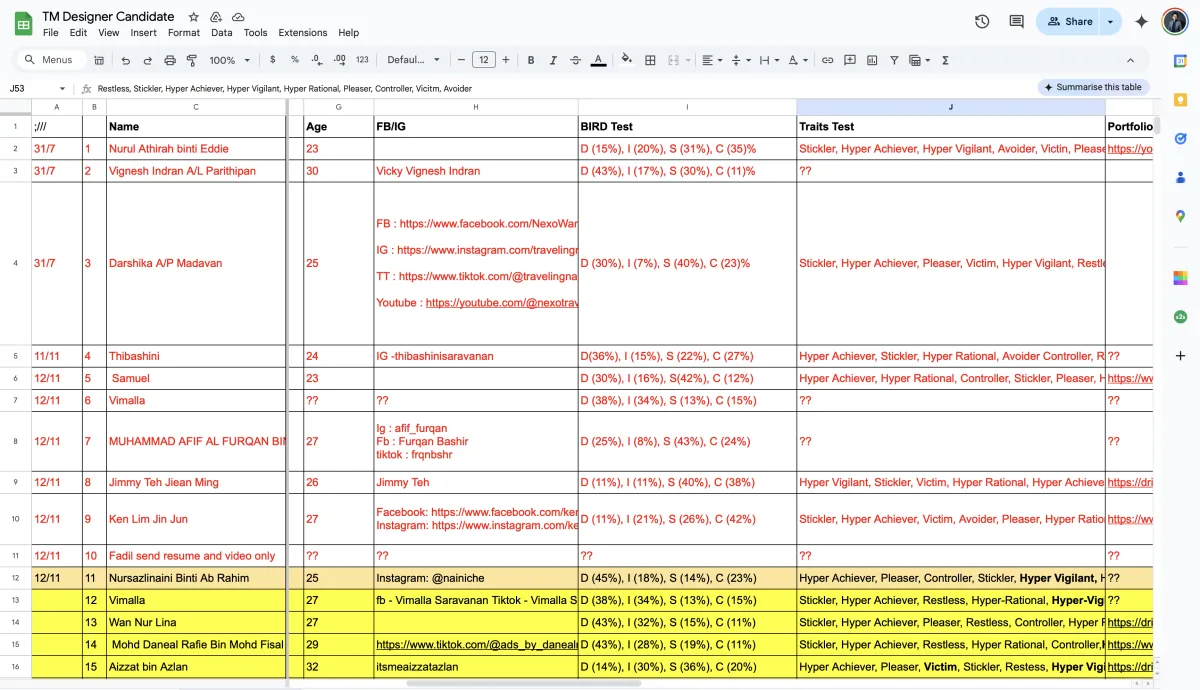The width and height of the screenshot is (1200, 690).
Task: Open the text colour picker
Action: (x=598, y=60)
